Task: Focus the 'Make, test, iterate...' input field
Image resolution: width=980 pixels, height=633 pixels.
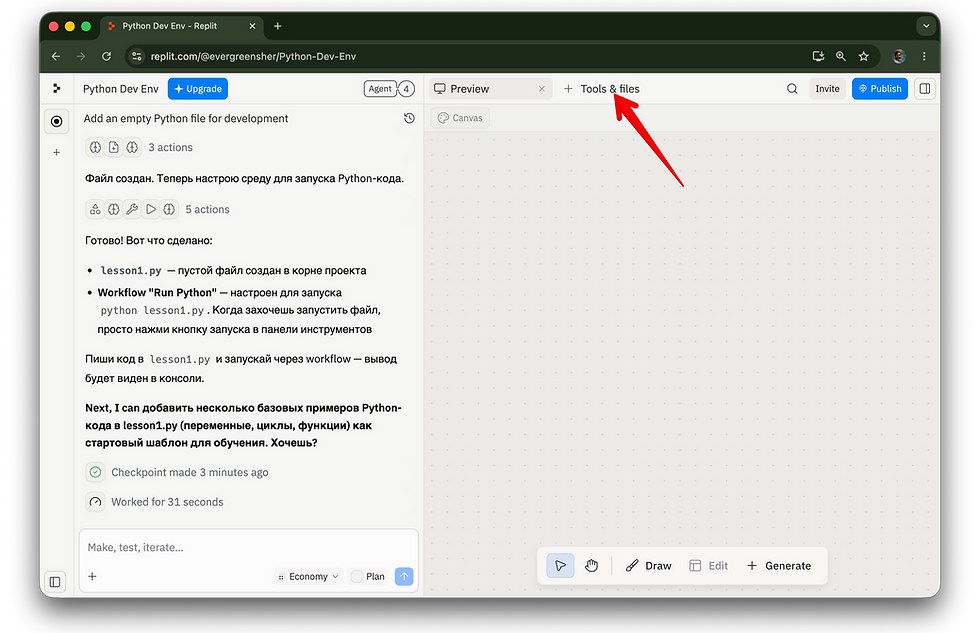Action: [x=248, y=547]
